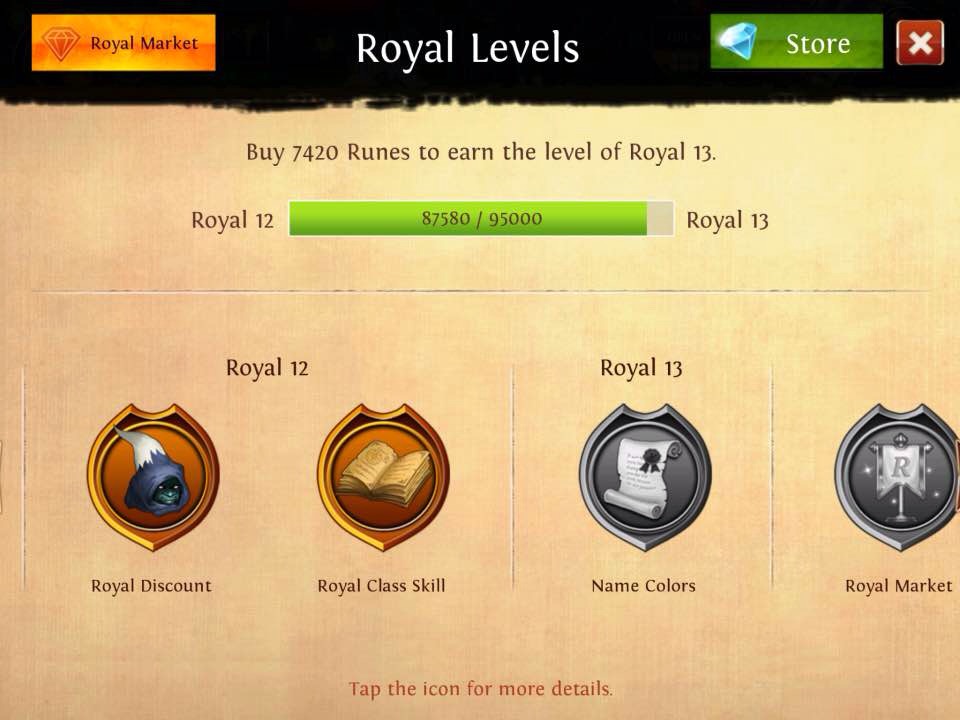Open the green Store button
Viewport: 960px width, 720px height.
pos(797,42)
